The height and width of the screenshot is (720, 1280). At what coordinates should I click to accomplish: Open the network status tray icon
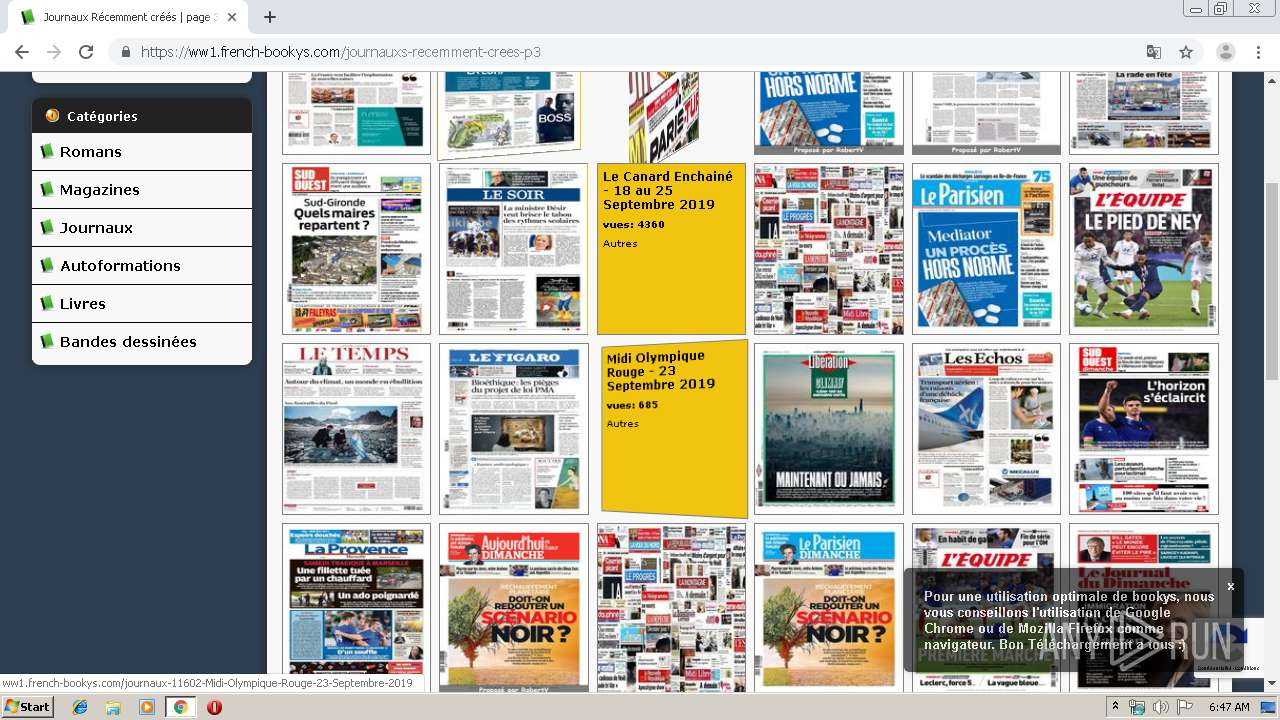point(1137,707)
